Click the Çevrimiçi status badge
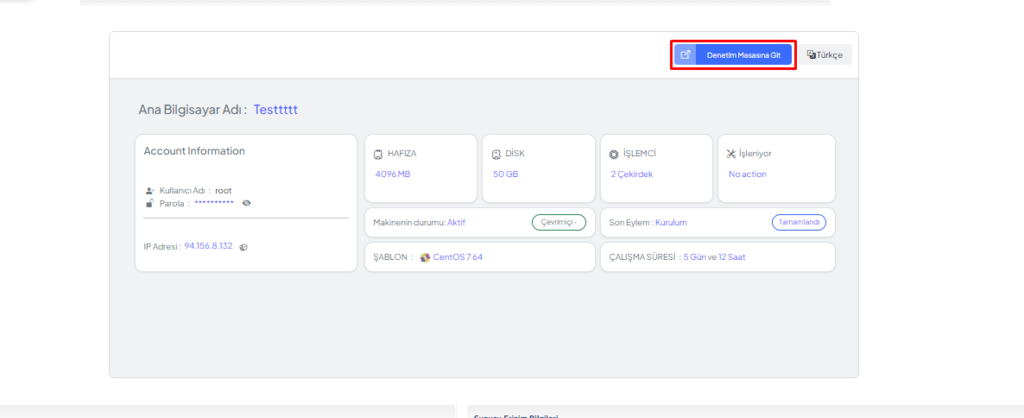The image size is (1024, 418). (x=559, y=223)
